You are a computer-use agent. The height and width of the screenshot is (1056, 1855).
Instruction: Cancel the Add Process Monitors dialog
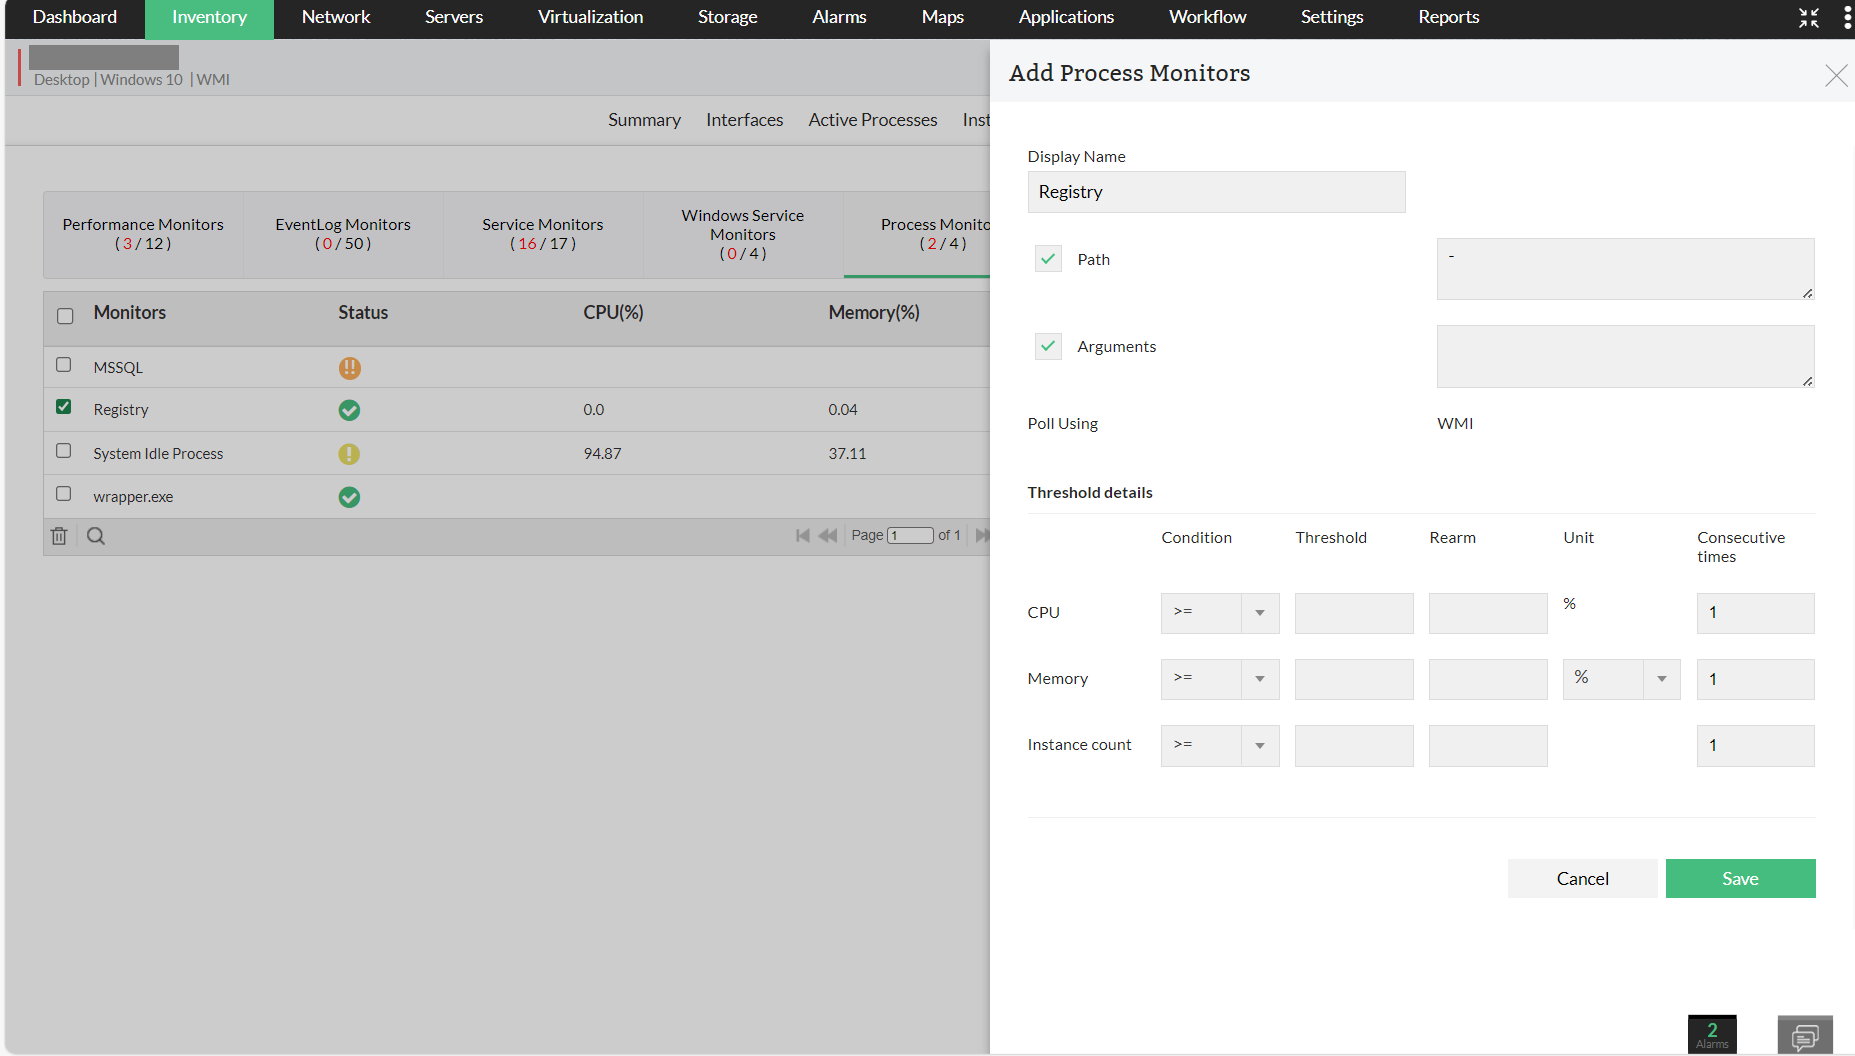click(x=1582, y=878)
